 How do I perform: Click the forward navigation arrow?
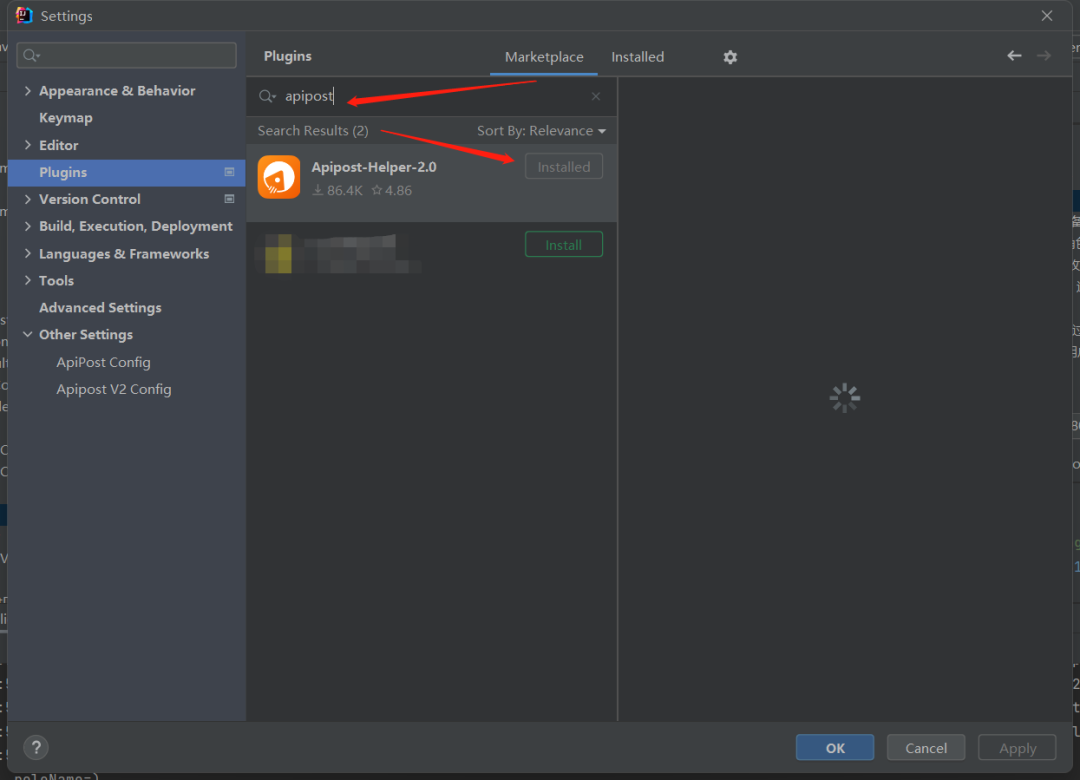(x=1043, y=56)
